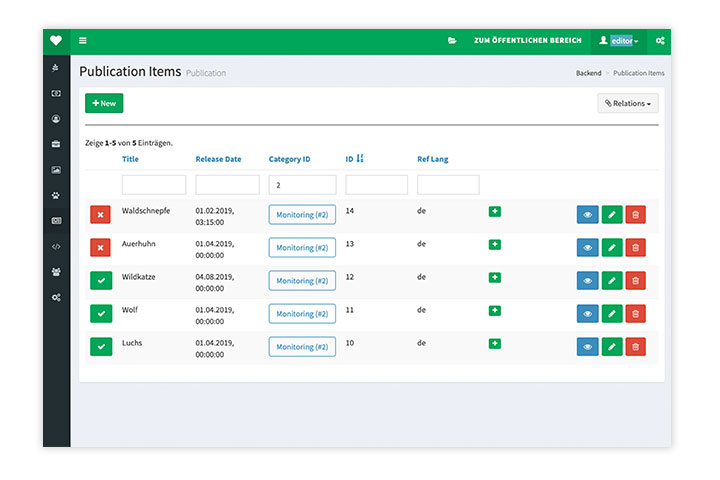The width and height of the screenshot is (720, 480).
Task: Click the green plus icon in Auerhuhn row
Action: (495, 244)
